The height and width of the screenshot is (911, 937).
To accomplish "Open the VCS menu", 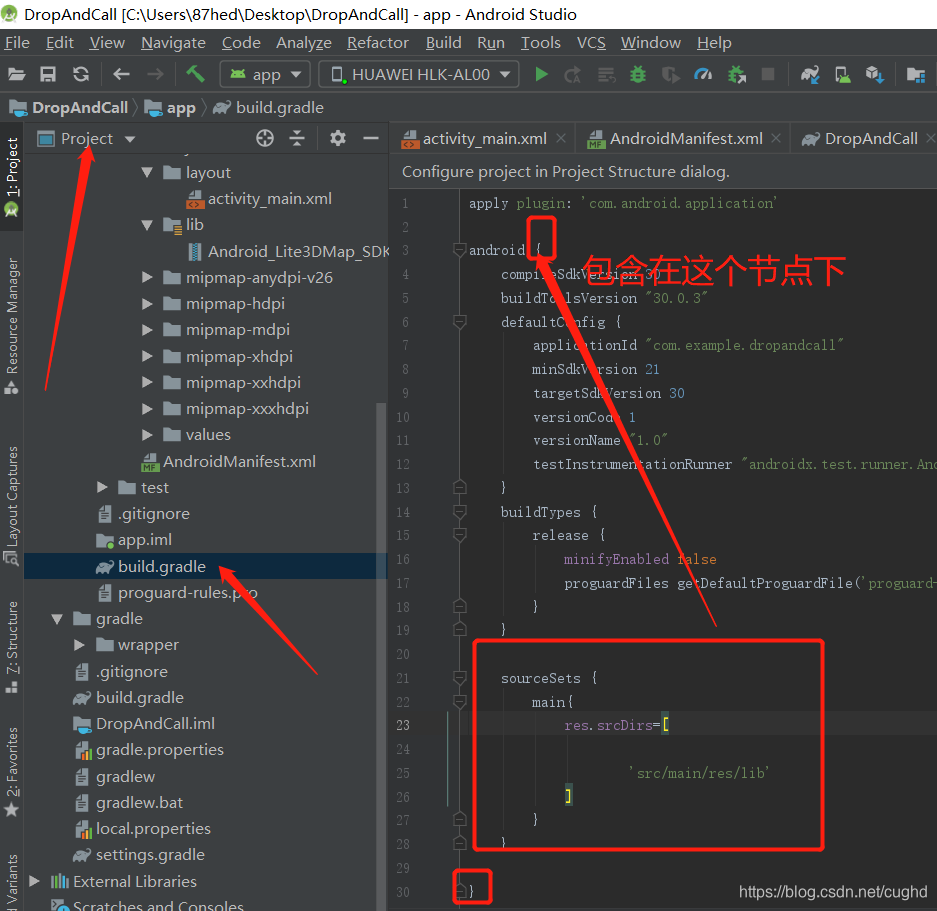I will pyautogui.click(x=591, y=43).
